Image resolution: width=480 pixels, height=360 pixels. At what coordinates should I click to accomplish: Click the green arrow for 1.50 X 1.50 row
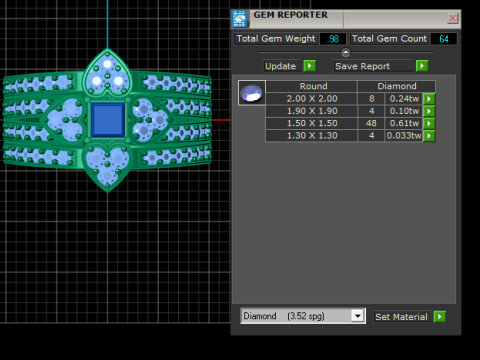tap(429, 123)
